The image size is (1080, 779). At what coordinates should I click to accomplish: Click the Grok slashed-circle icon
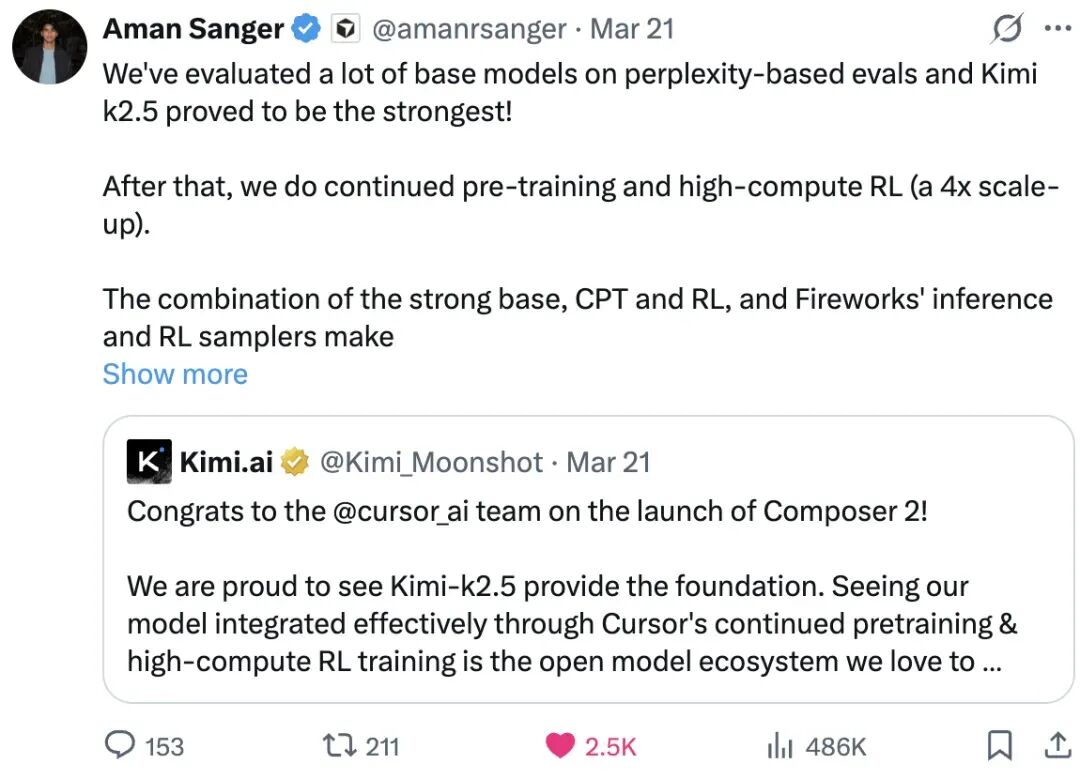1006,30
